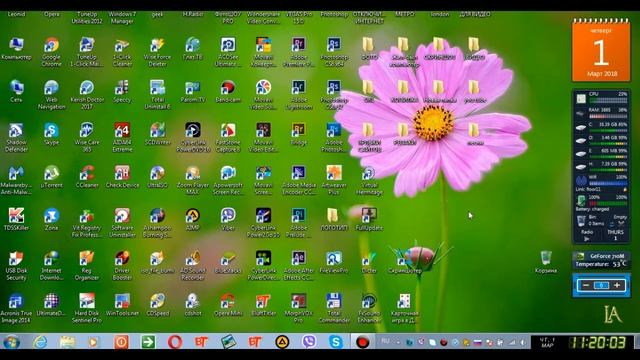The width and height of the screenshot is (640, 360).
Task: Open Acronis True Image 2014 shortcut
Action: coord(16,308)
